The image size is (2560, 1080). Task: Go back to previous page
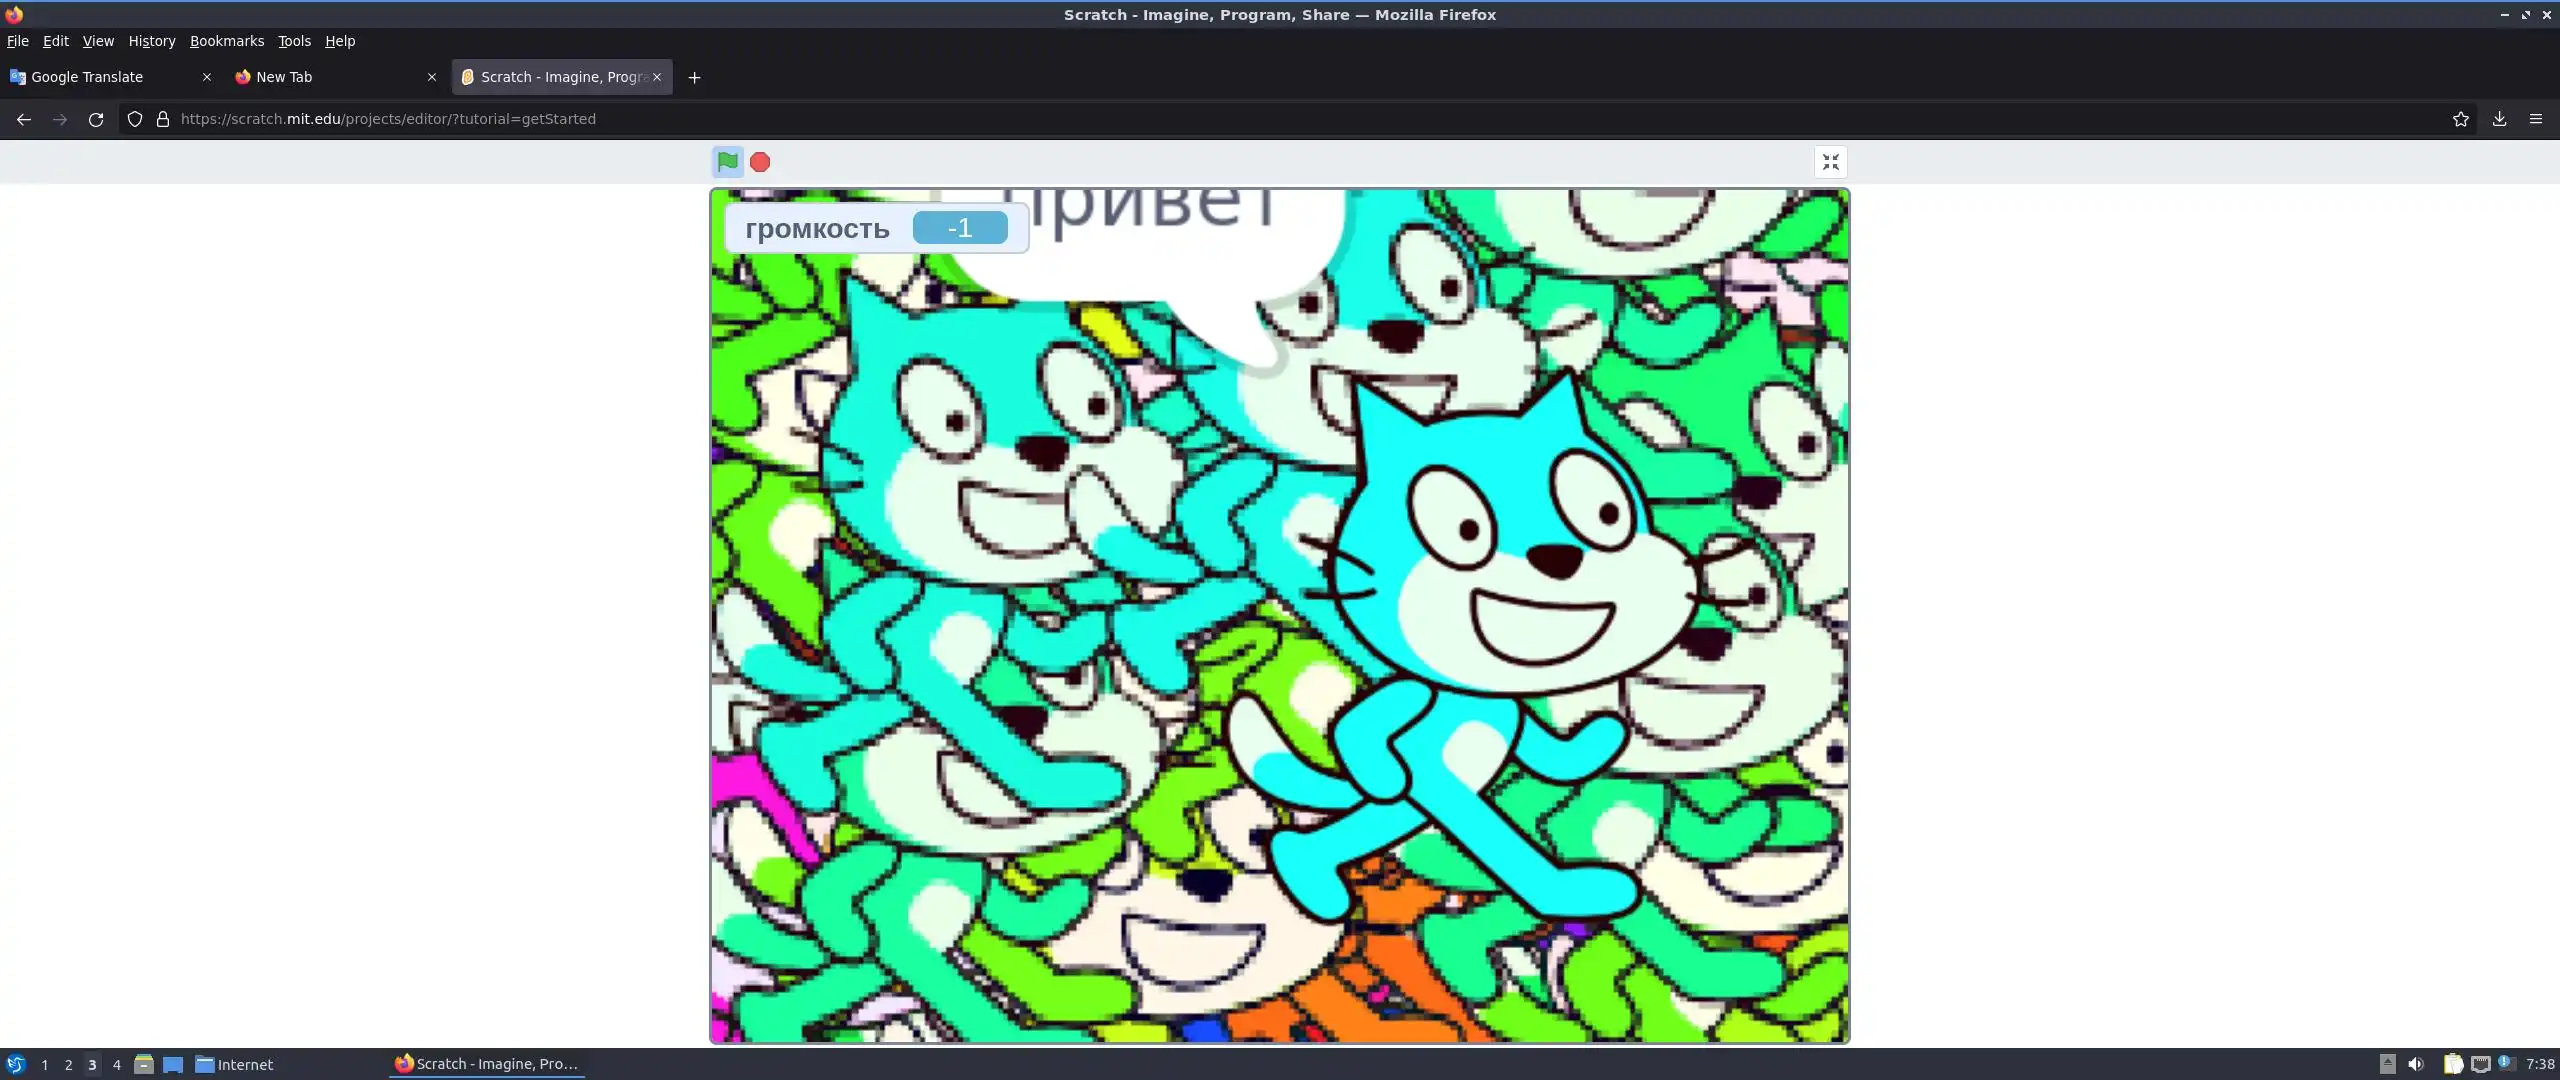(24, 119)
